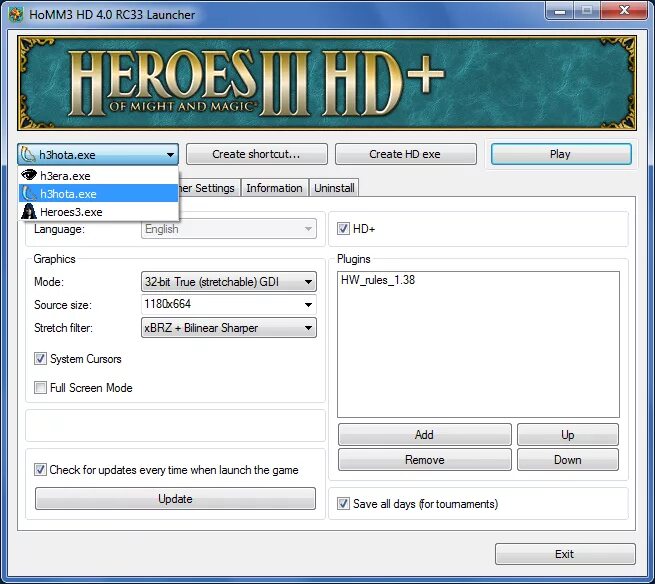Screen dimensions: 655x584
Task: Switch to the Information tab
Action: pos(274,188)
